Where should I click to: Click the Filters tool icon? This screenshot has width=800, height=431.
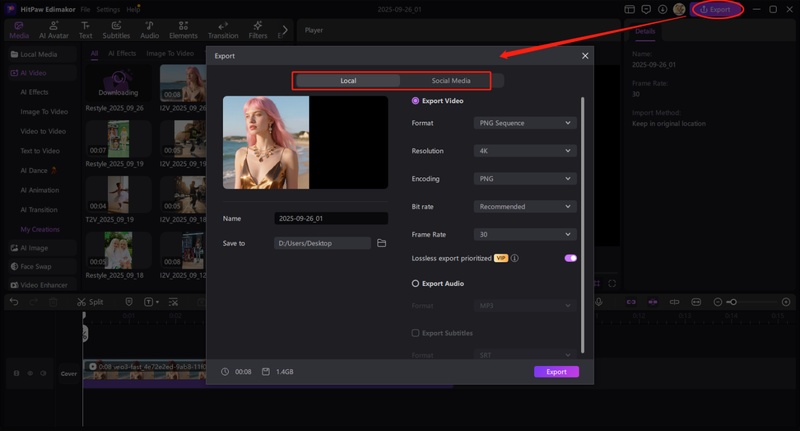coord(258,29)
